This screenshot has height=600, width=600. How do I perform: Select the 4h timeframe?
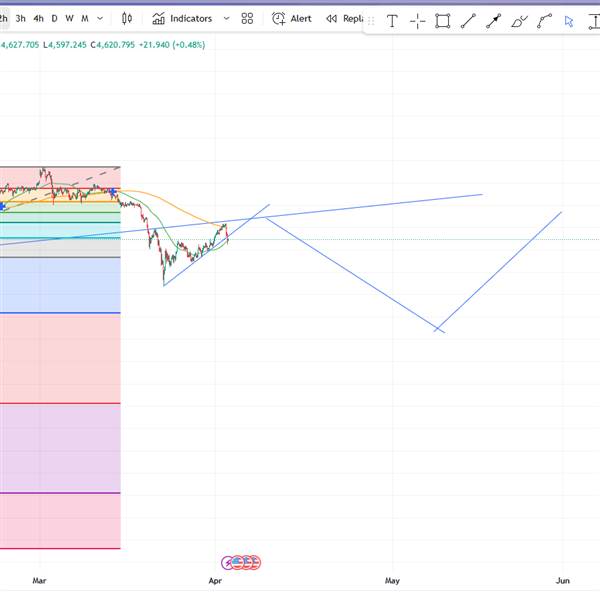click(38, 18)
